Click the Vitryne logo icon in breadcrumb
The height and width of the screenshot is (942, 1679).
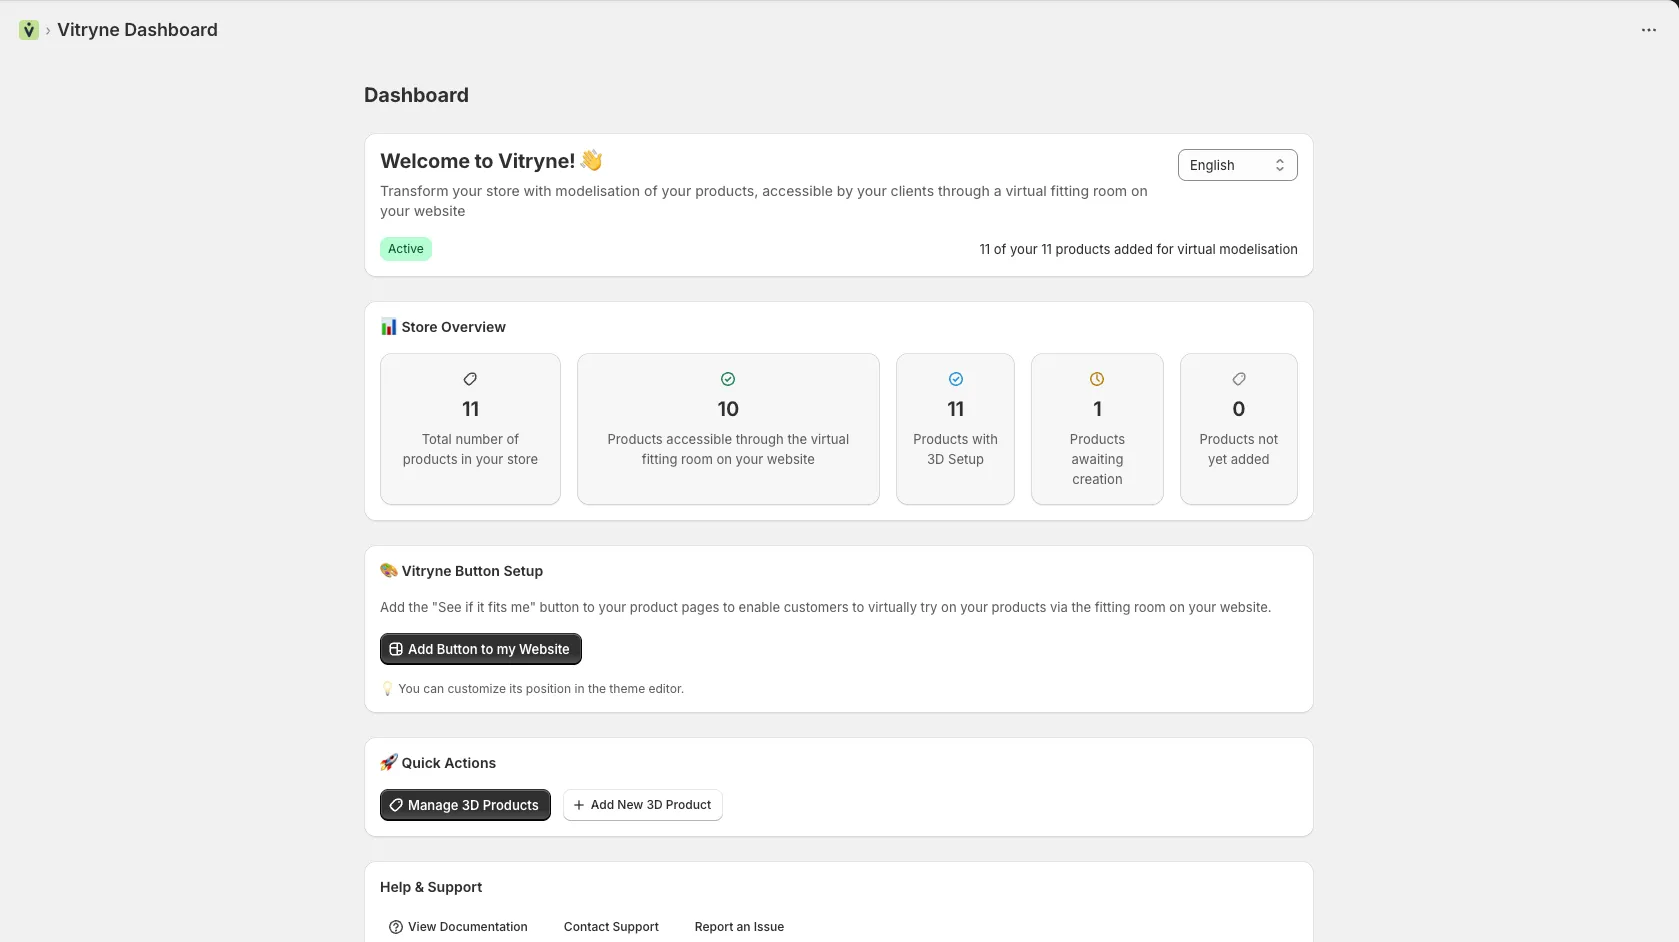pos(27,30)
